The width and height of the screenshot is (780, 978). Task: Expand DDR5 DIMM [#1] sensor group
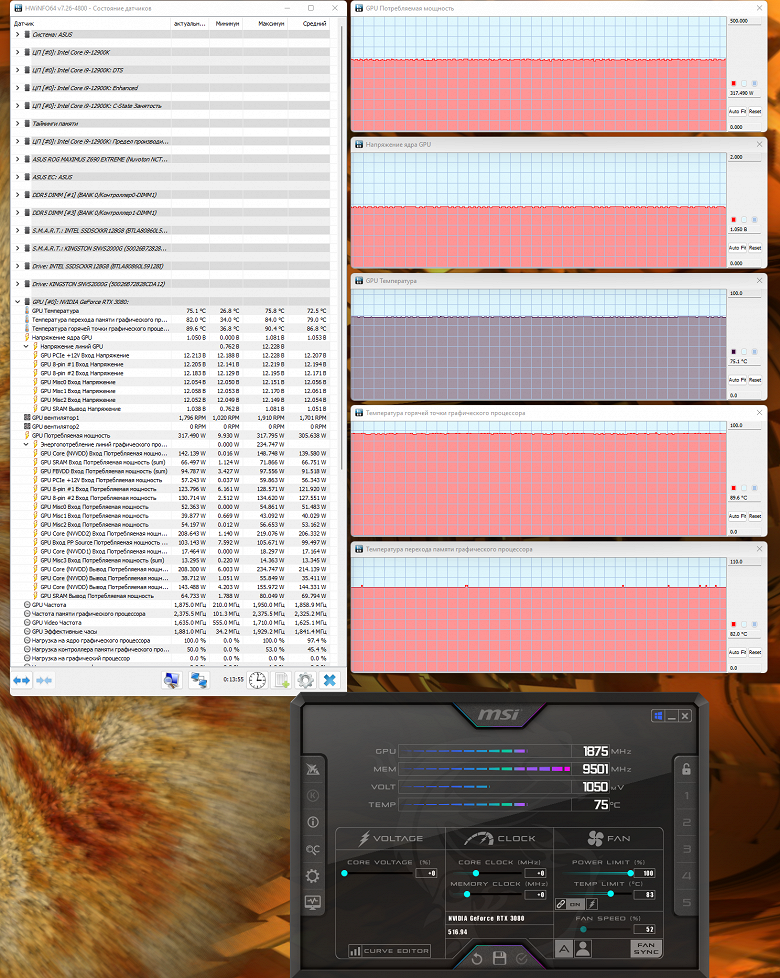pyautogui.click(x=17, y=195)
